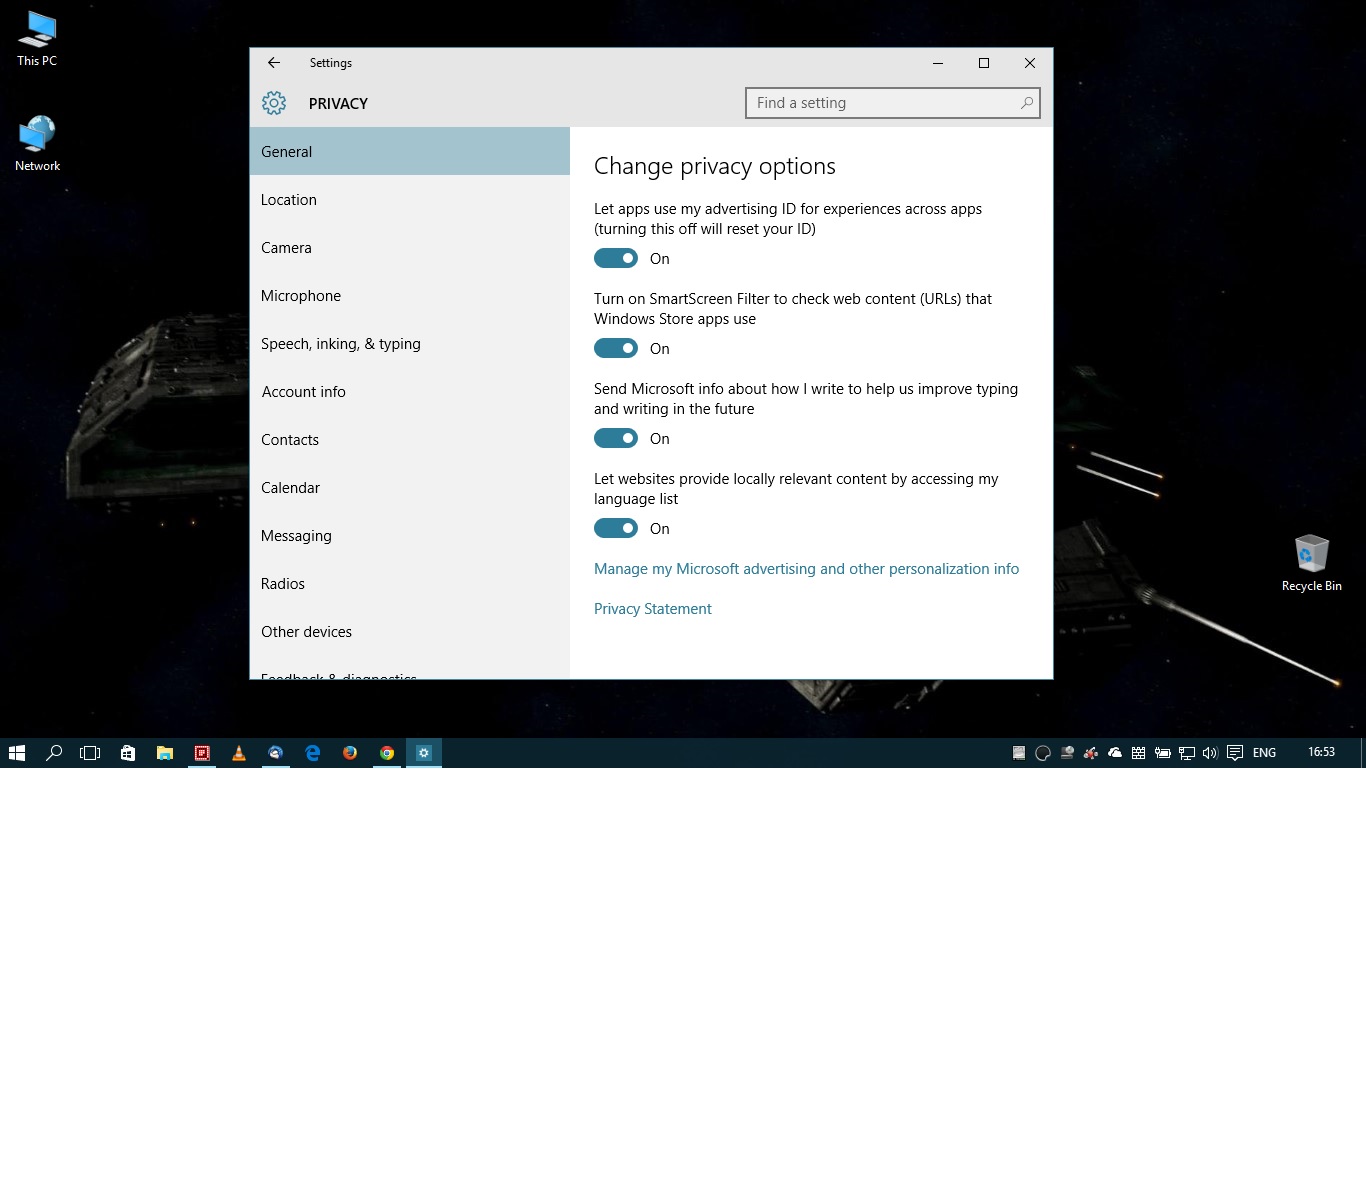
Task: Select the Recycle Bin desktop icon
Action: tap(1311, 563)
